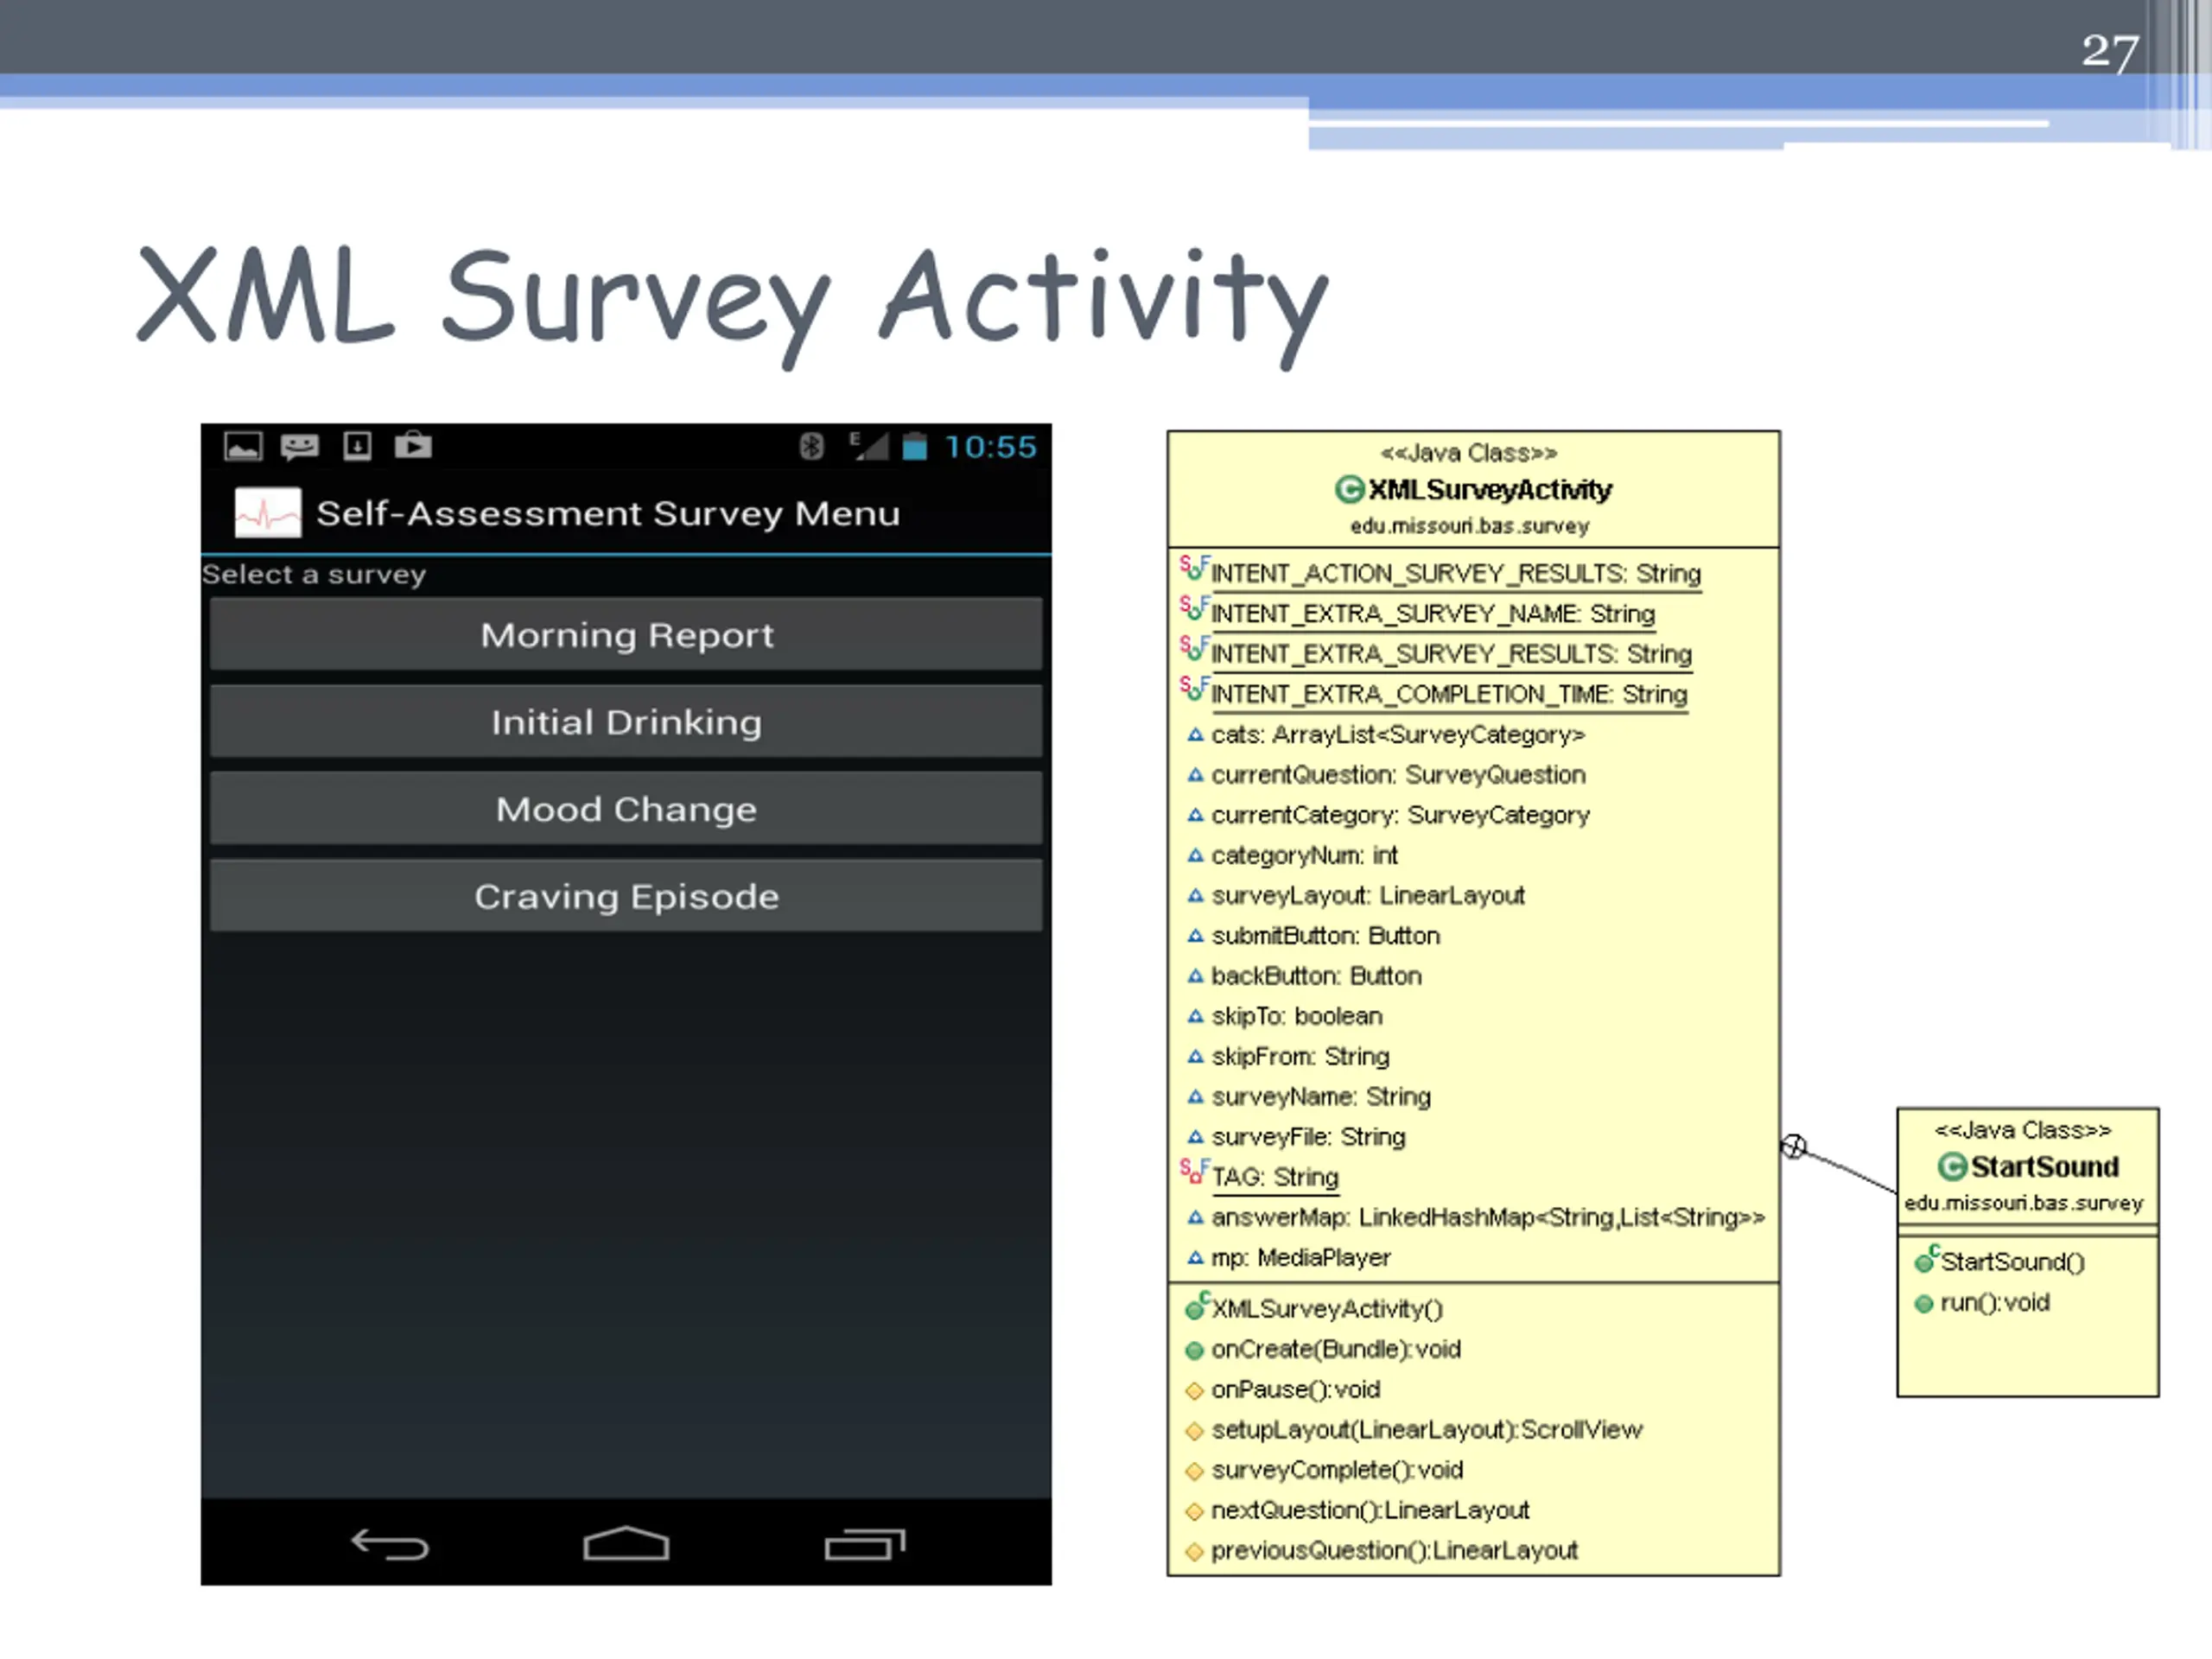
Task: Click the constructor icon beside StartSound()
Action: pyautogui.click(x=1926, y=1259)
